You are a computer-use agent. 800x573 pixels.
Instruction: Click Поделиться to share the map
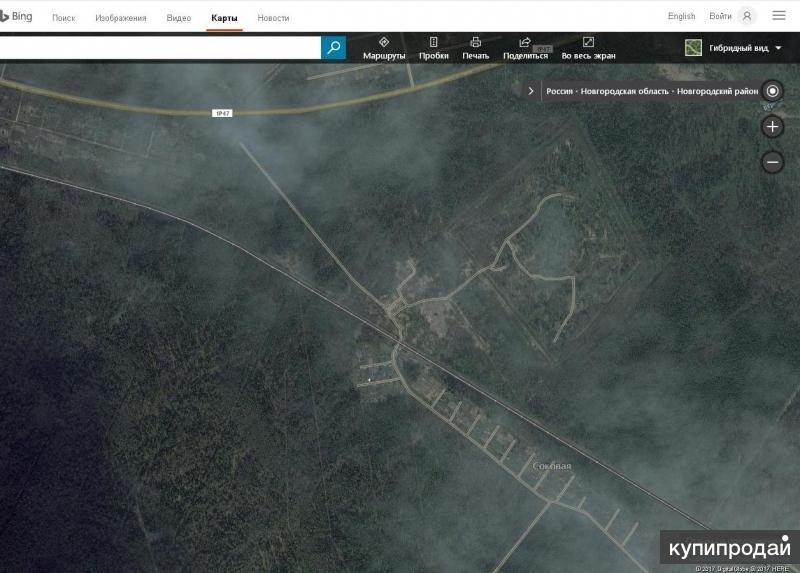click(526, 48)
